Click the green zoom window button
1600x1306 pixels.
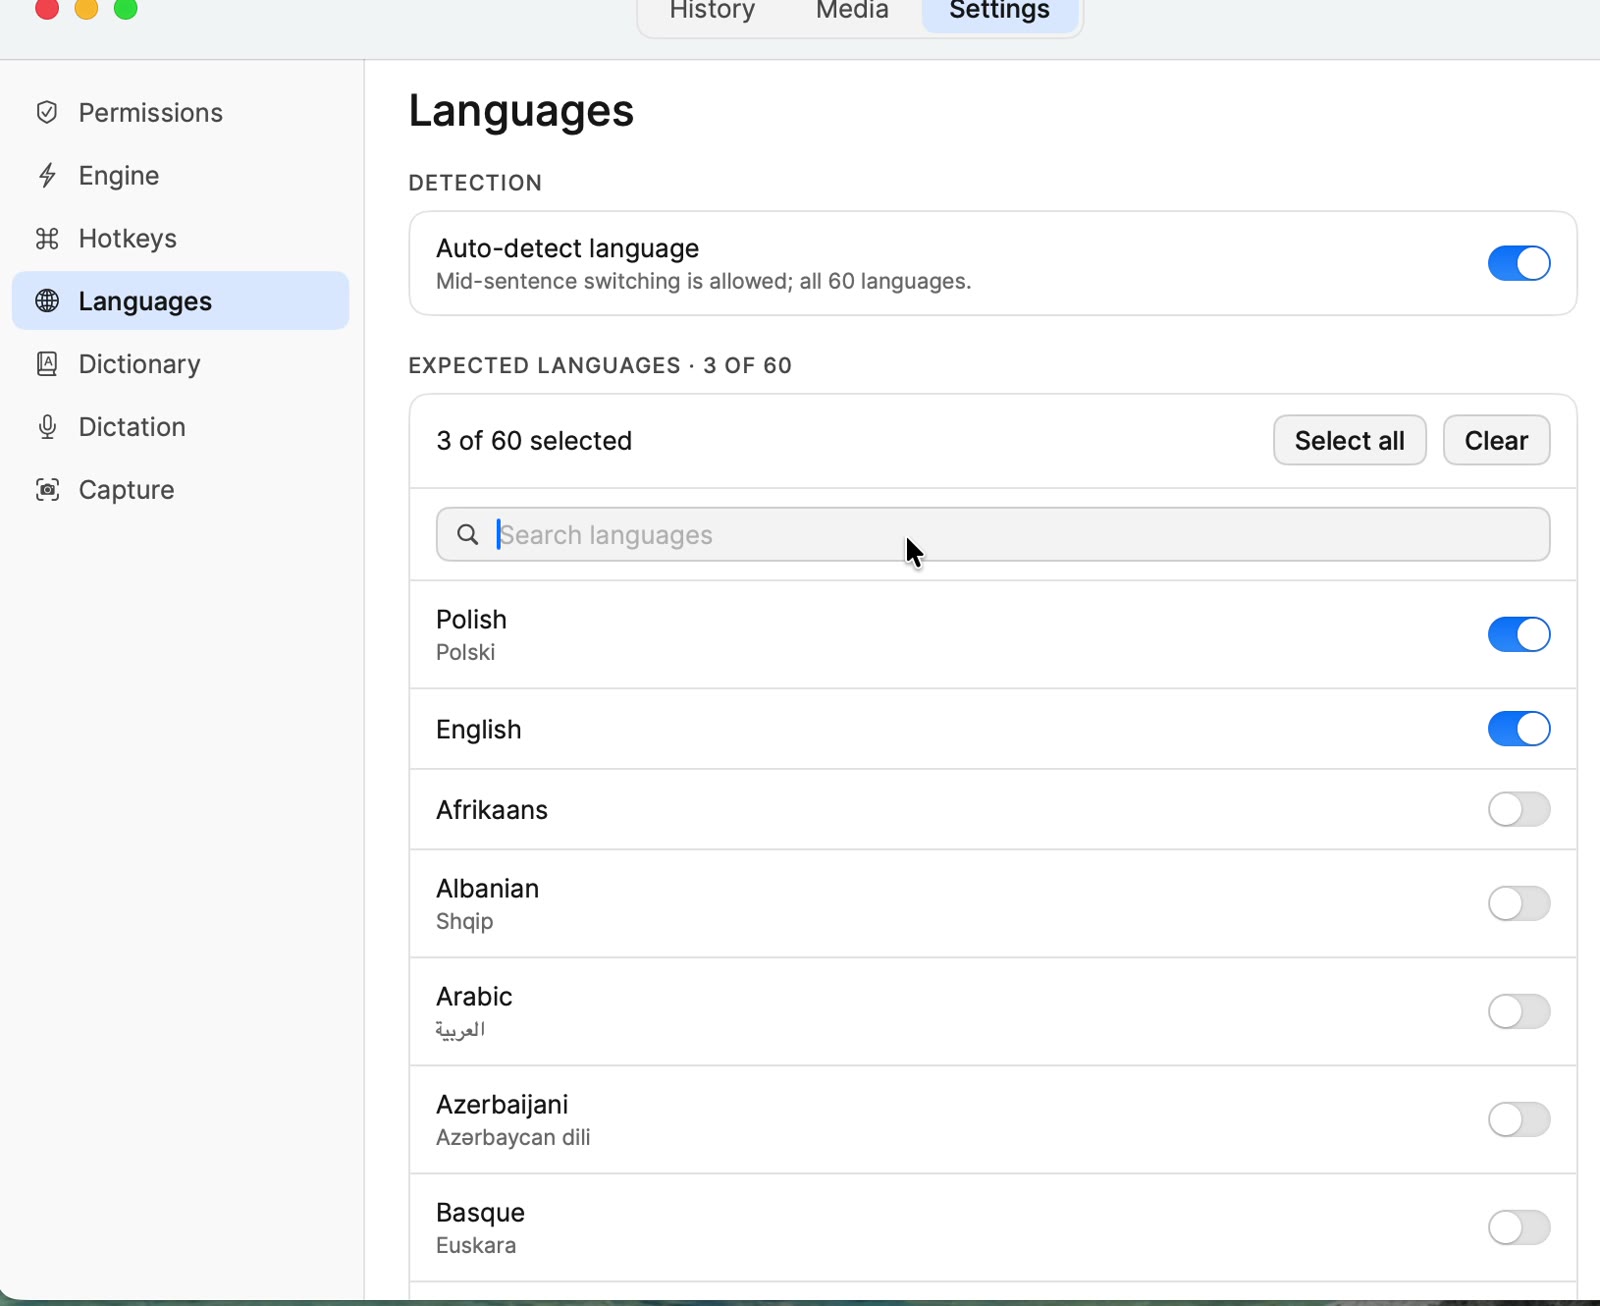(x=125, y=8)
